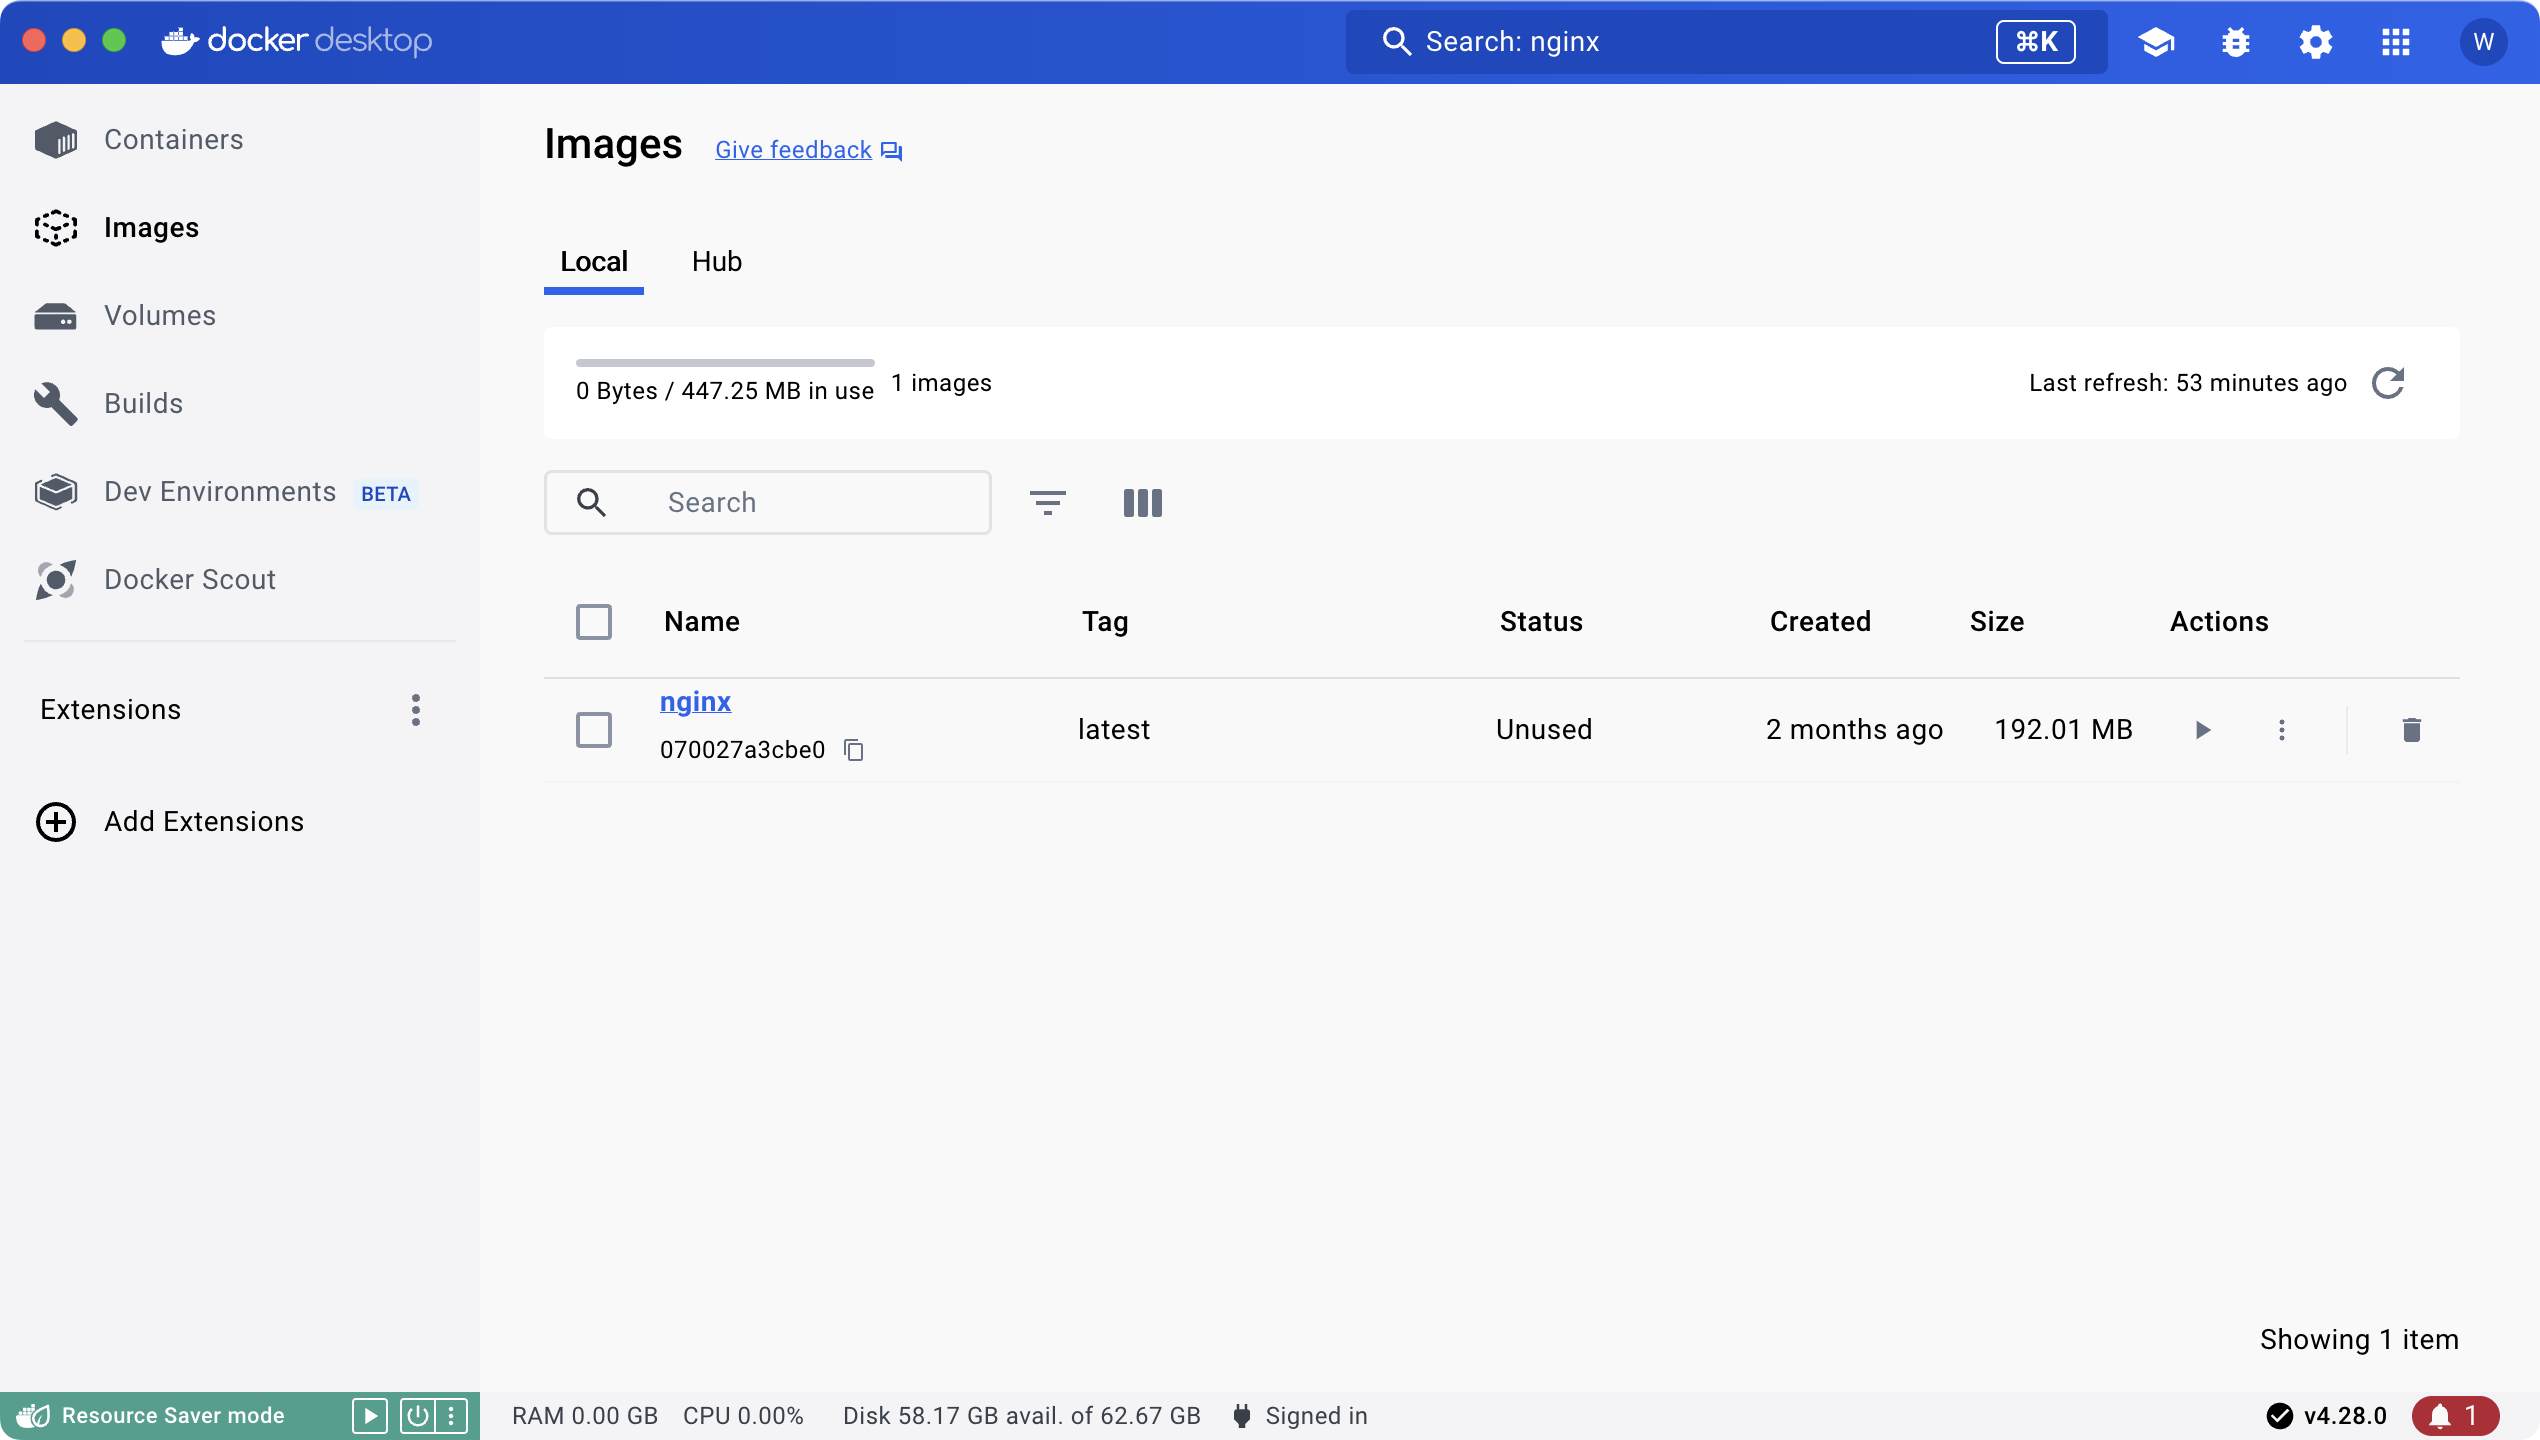Refresh the images list
This screenshot has height=1440, width=2540.
2388,383
